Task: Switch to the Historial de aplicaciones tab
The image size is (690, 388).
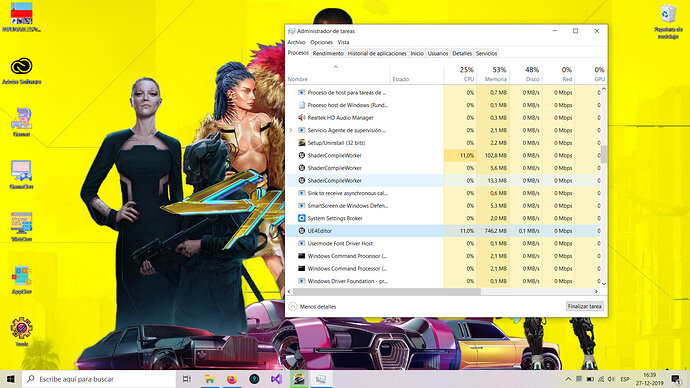Action: click(x=377, y=53)
